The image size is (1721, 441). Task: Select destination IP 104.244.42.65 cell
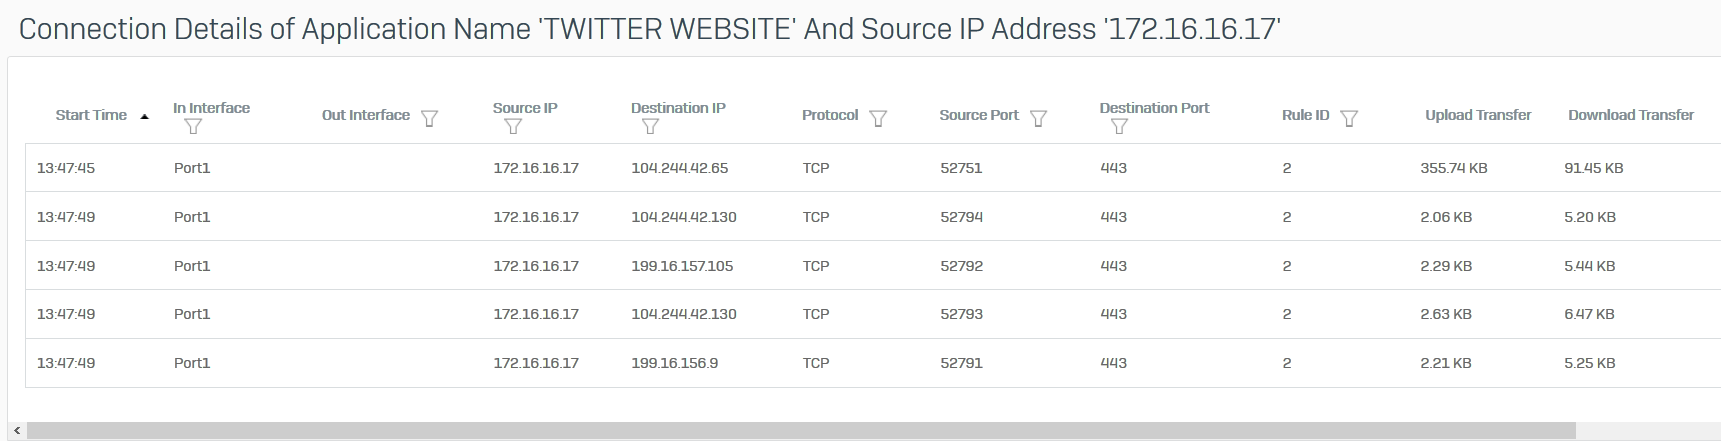tap(679, 168)
